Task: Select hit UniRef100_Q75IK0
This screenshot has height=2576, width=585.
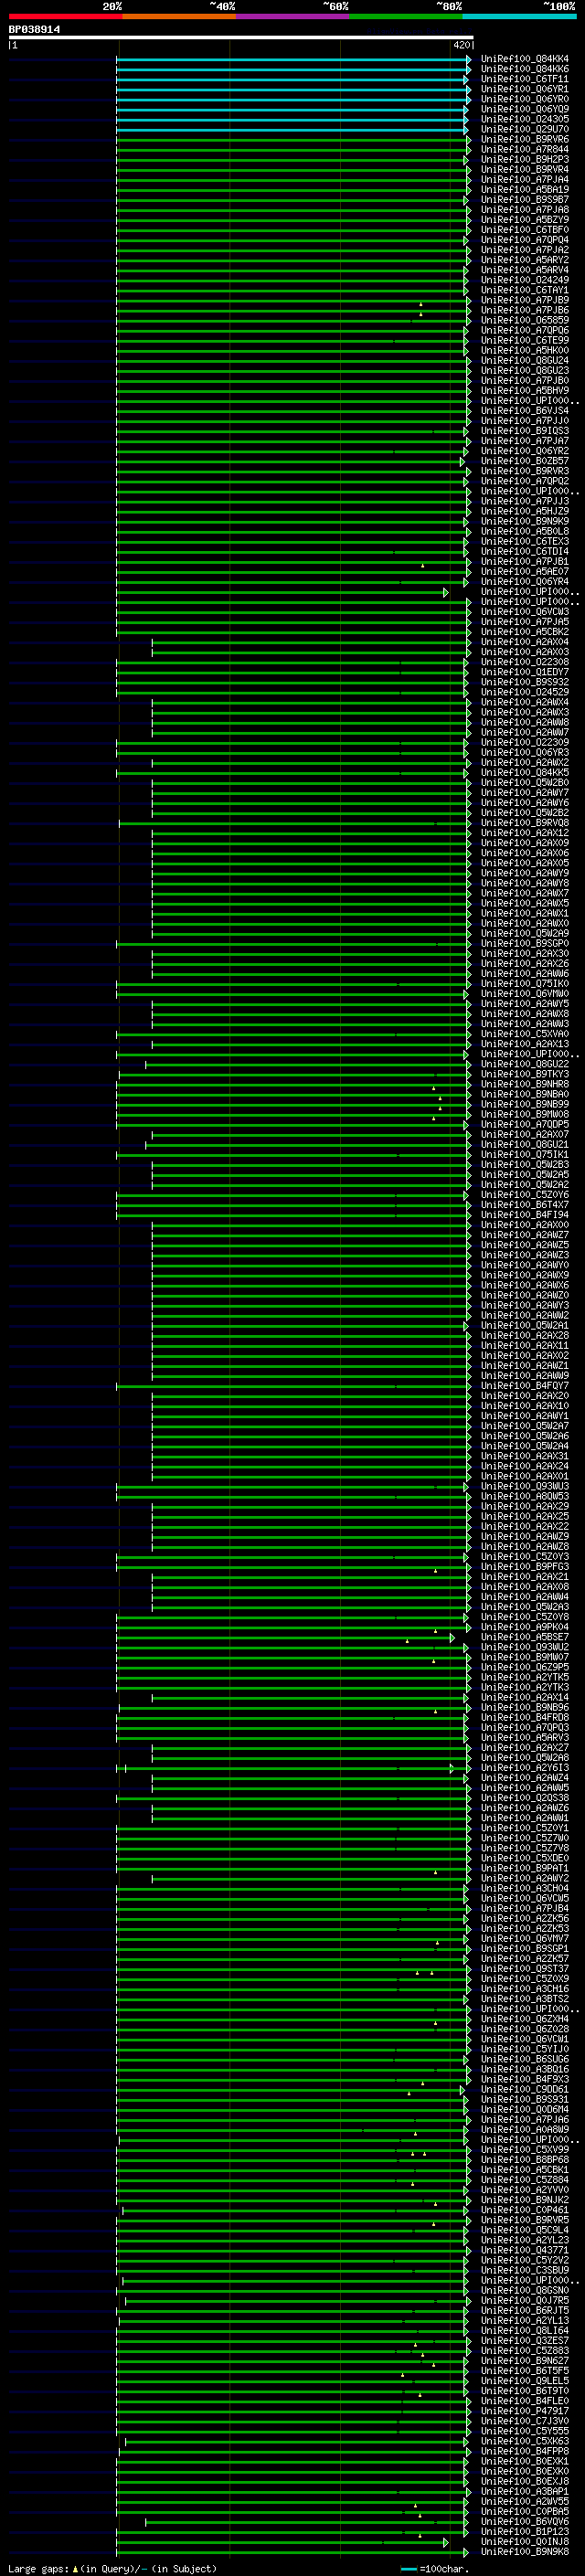Action: 525,984
